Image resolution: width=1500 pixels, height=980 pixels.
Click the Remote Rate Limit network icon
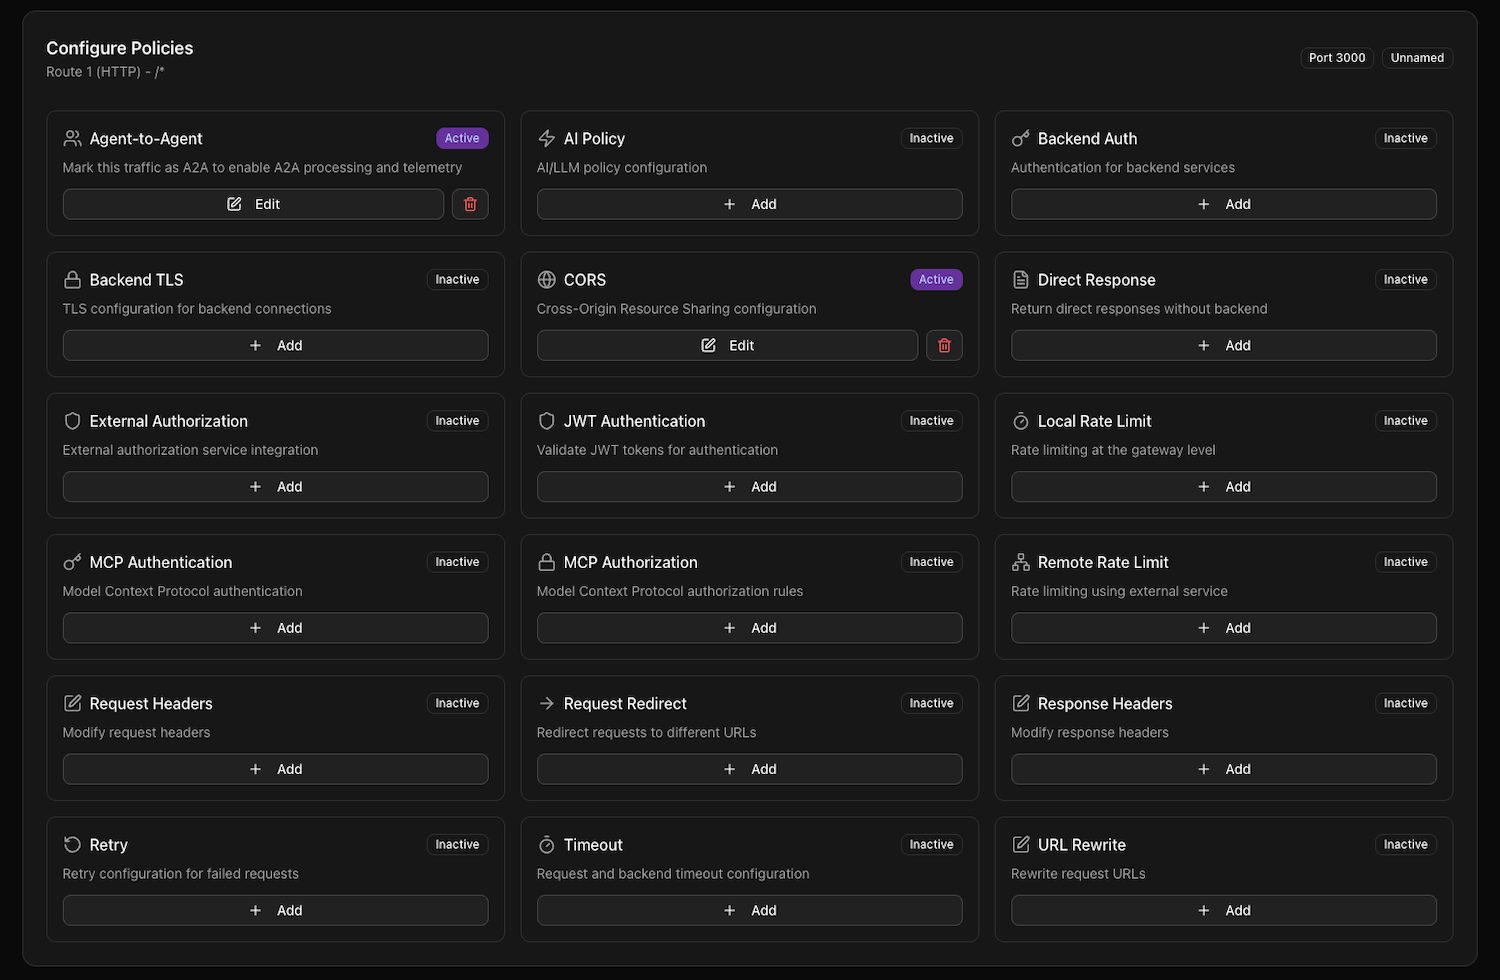1020,562
